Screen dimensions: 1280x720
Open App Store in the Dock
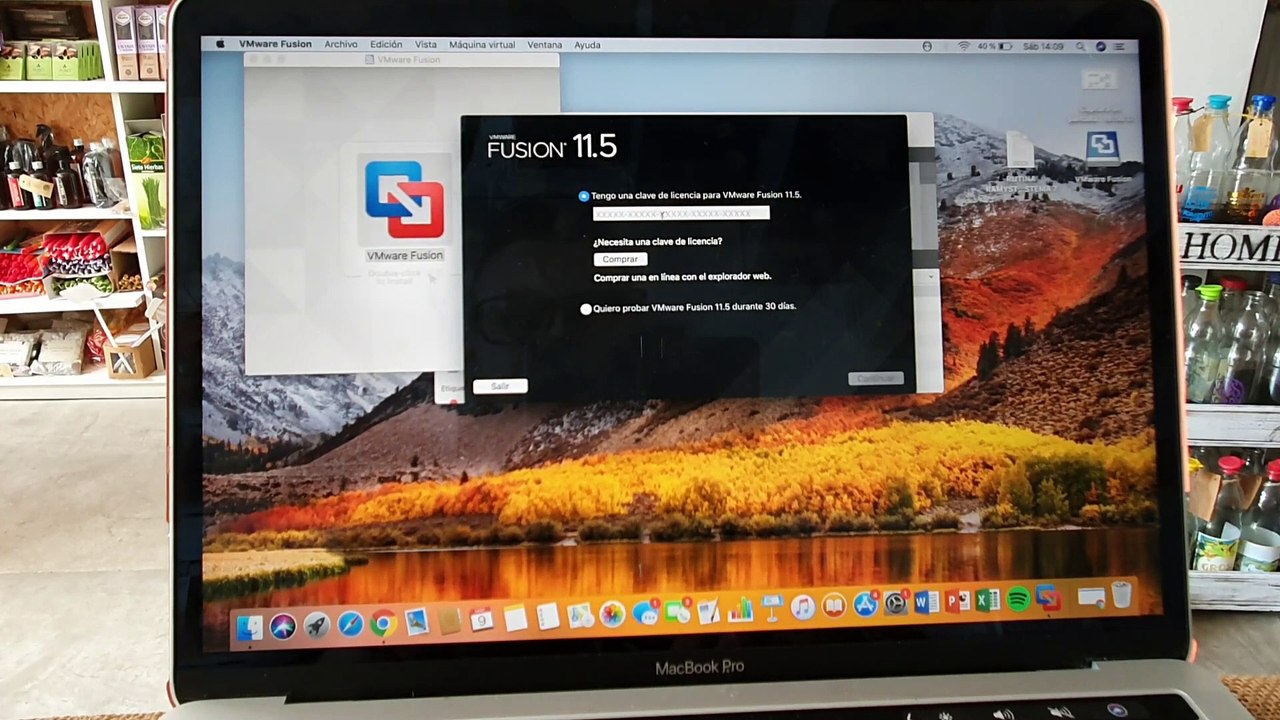(x=866, y=604)
